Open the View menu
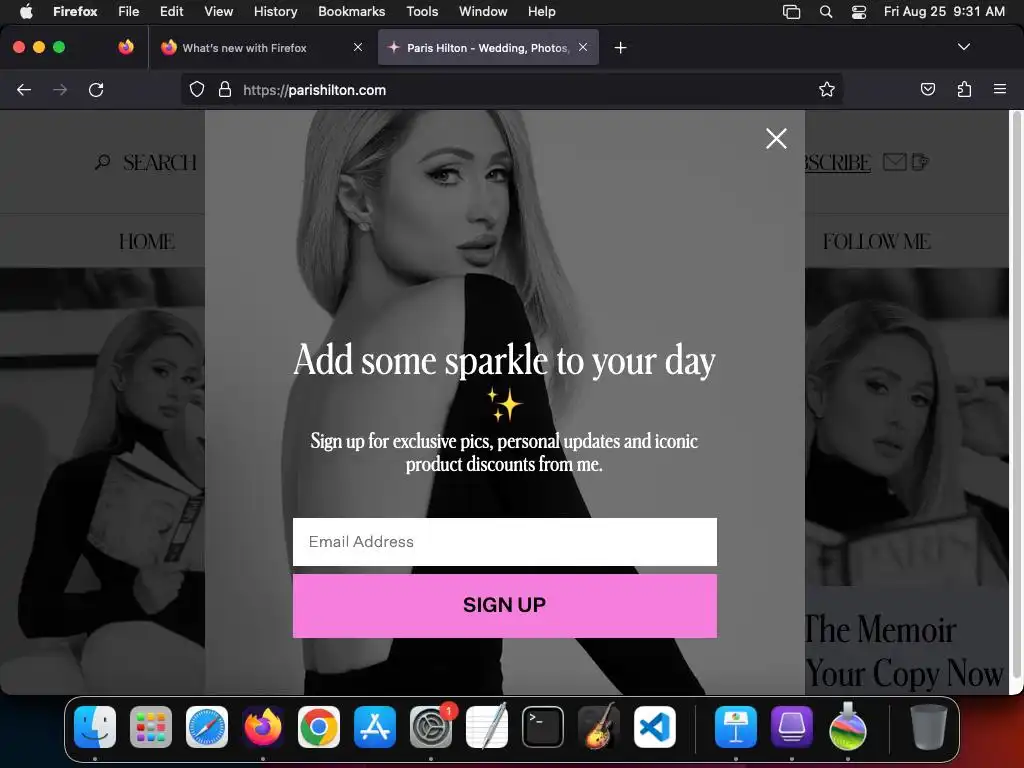 click(218, 11)
